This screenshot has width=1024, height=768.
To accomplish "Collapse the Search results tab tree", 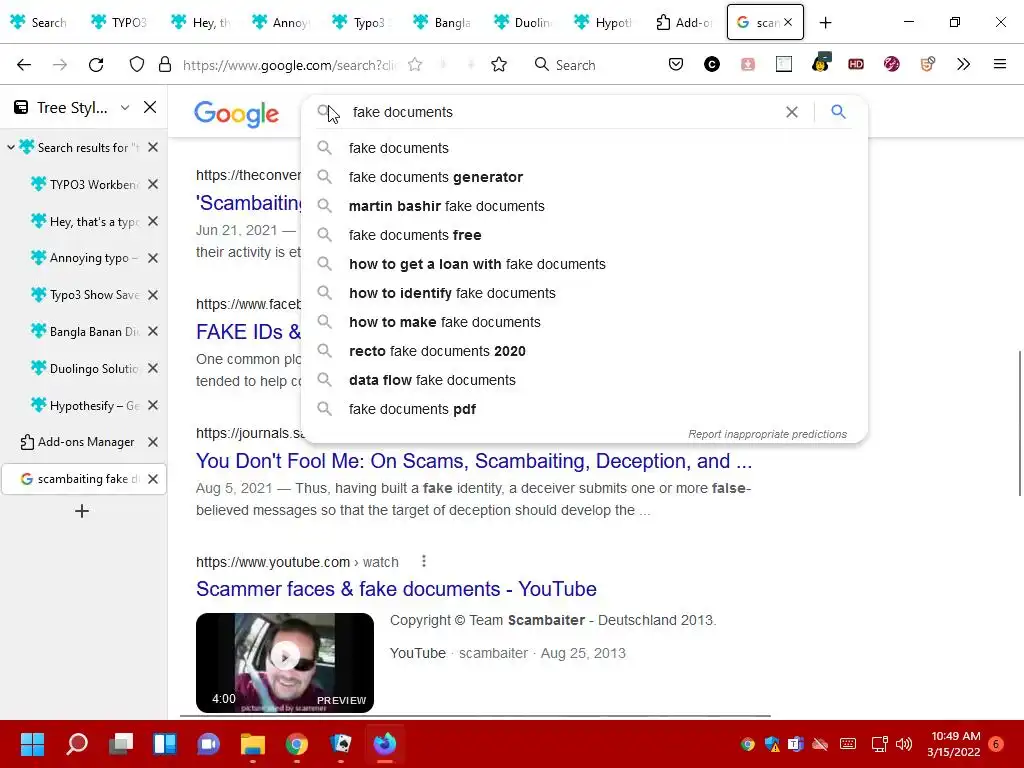I will [11, 148].
